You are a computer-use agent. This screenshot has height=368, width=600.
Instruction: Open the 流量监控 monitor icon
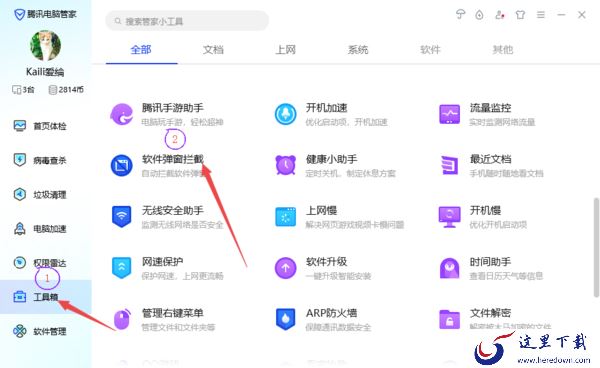click(x=449, y=114)
